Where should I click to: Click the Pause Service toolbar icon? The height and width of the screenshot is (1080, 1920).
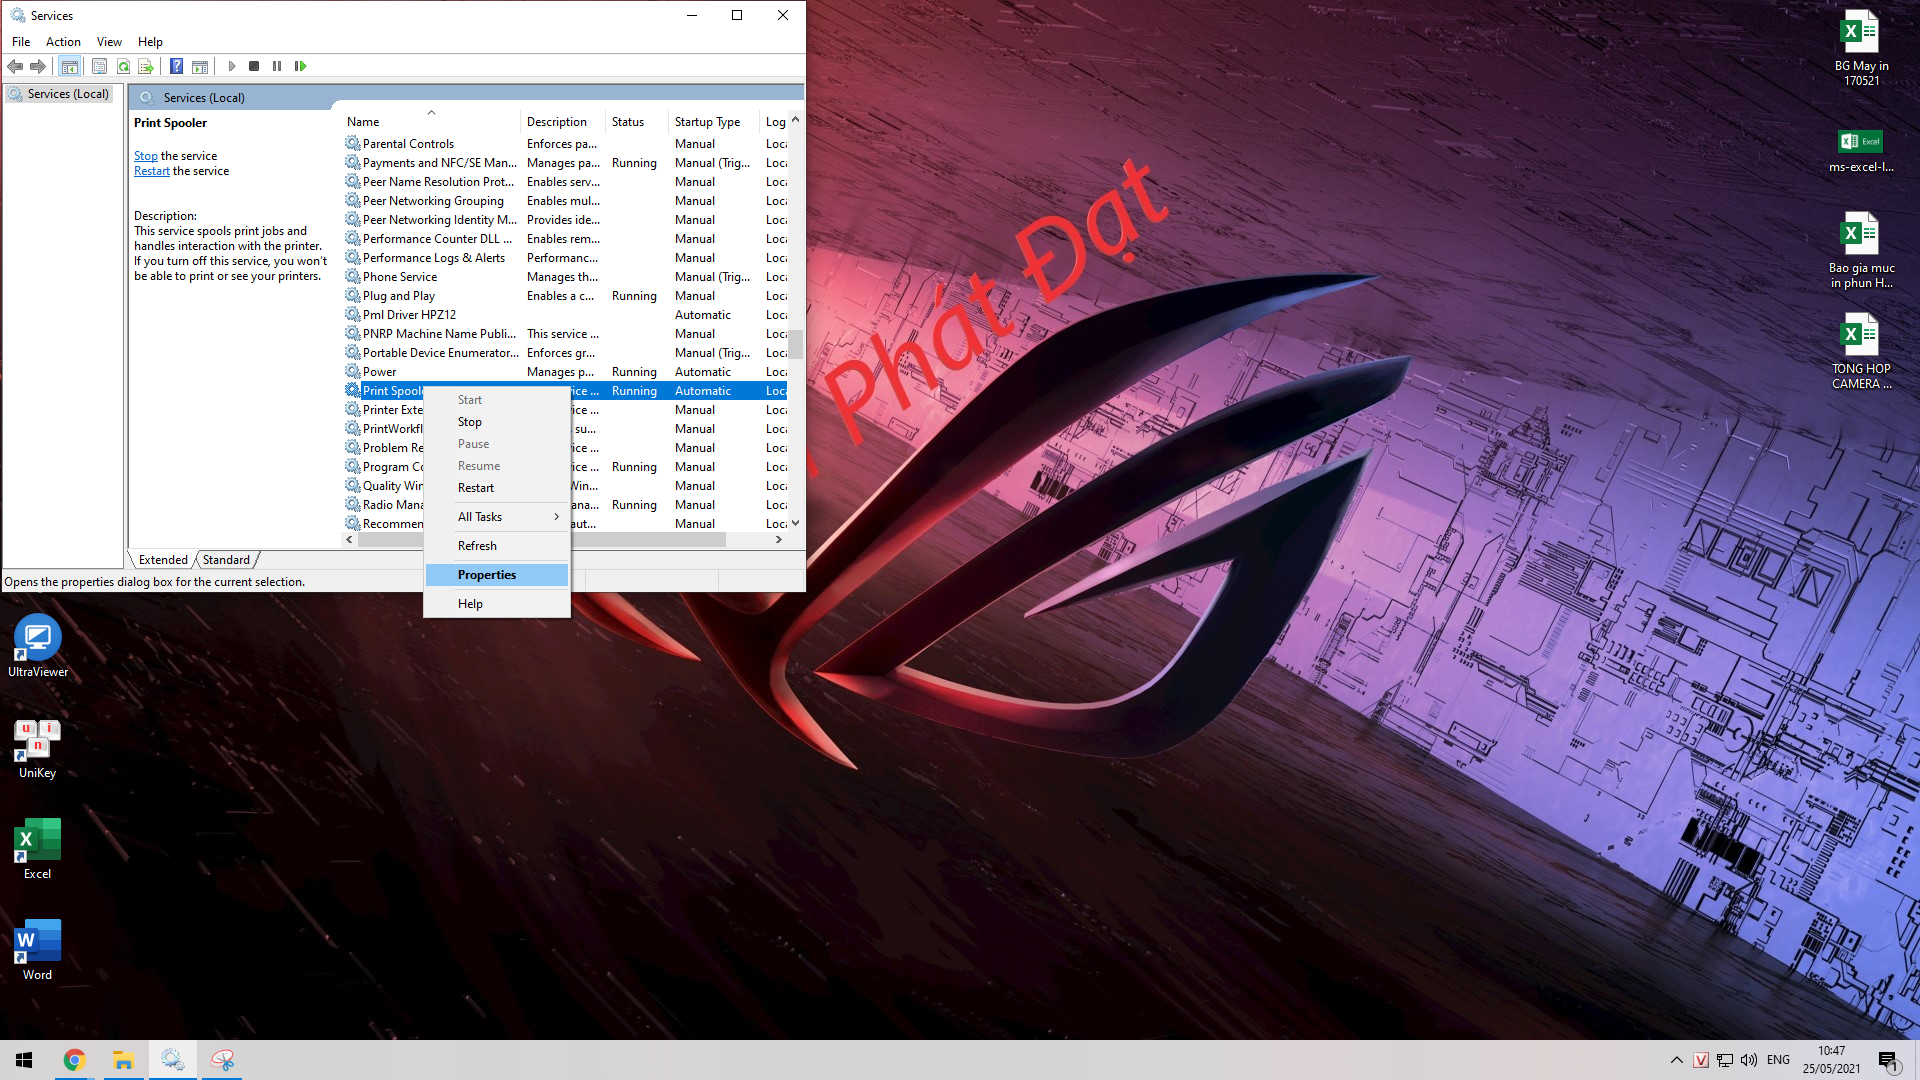click(x=277, y=66)
